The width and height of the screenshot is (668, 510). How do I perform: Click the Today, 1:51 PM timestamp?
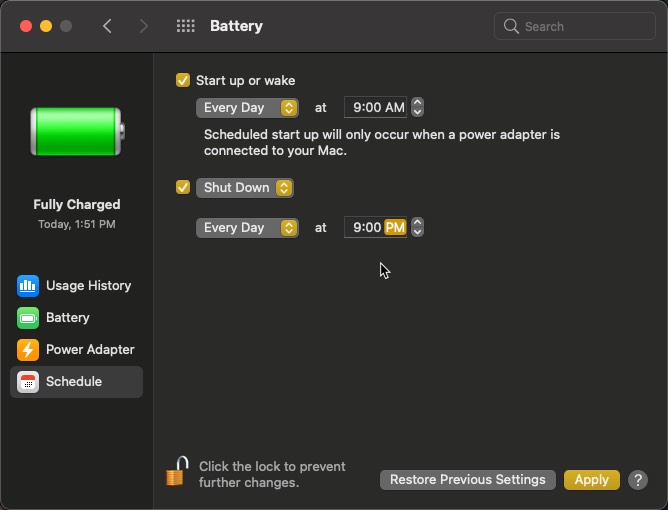click(77, 224)
